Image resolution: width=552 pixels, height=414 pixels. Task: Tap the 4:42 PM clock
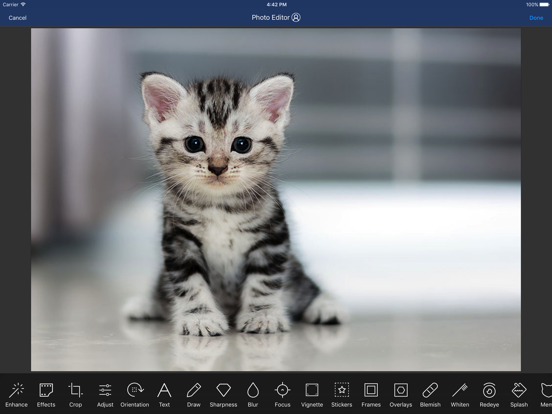[276, 5]
